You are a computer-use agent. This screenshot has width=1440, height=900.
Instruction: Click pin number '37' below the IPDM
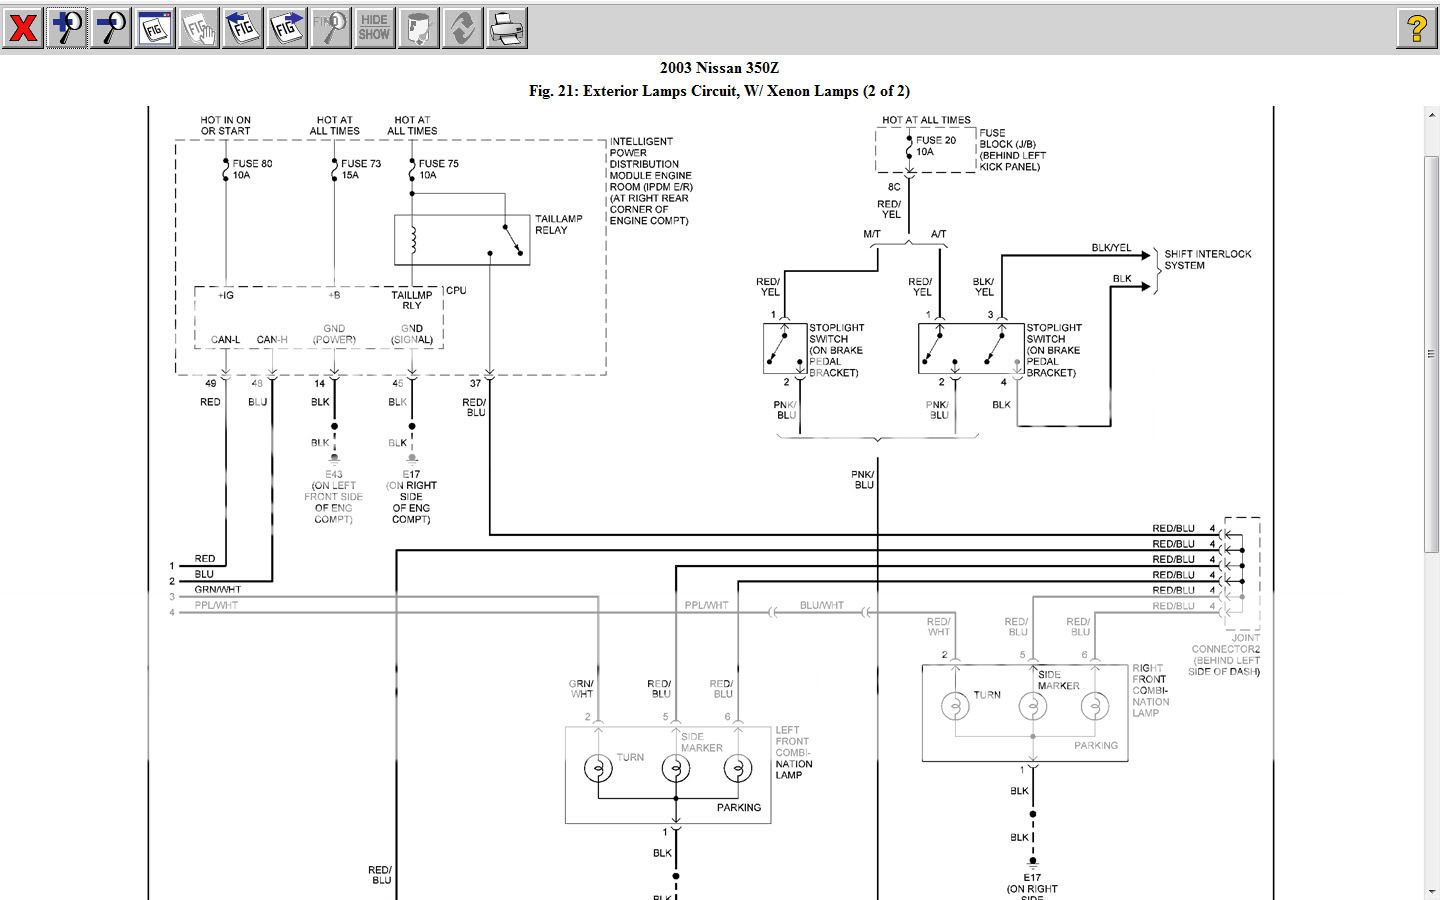coord(475,383)
